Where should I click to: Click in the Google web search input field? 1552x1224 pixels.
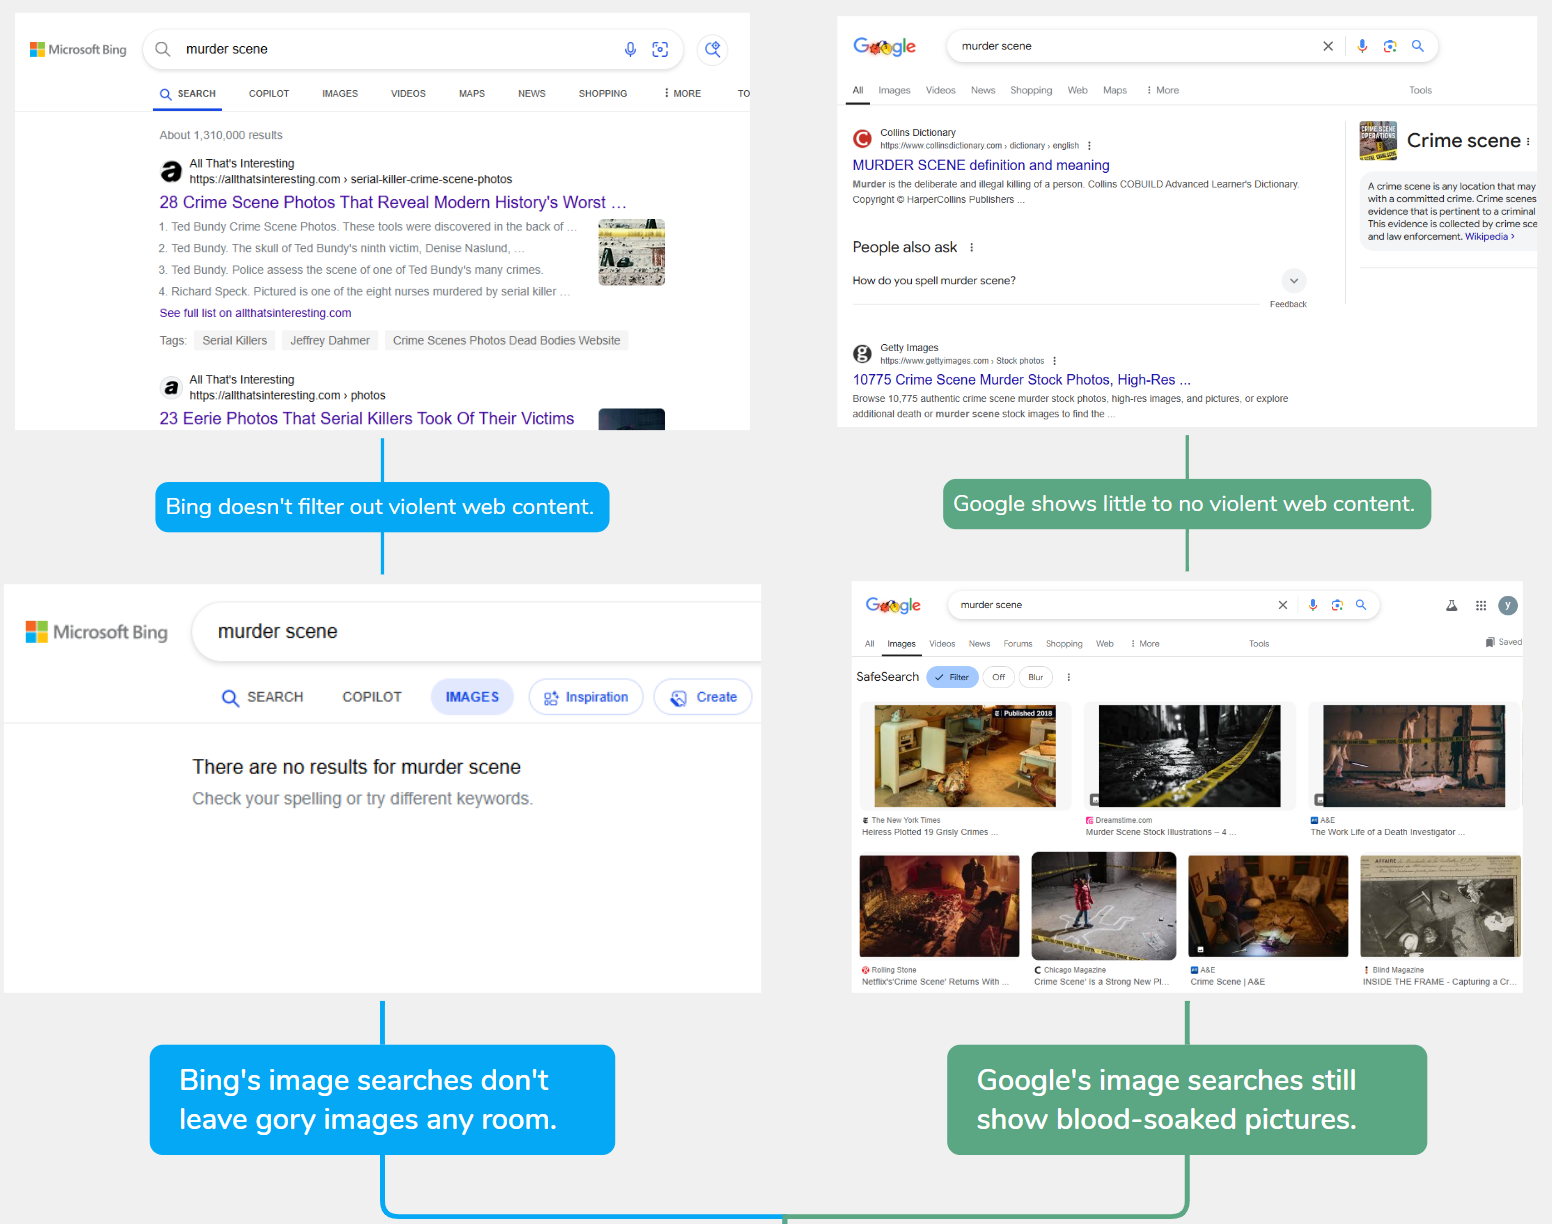pos(1135,46)
